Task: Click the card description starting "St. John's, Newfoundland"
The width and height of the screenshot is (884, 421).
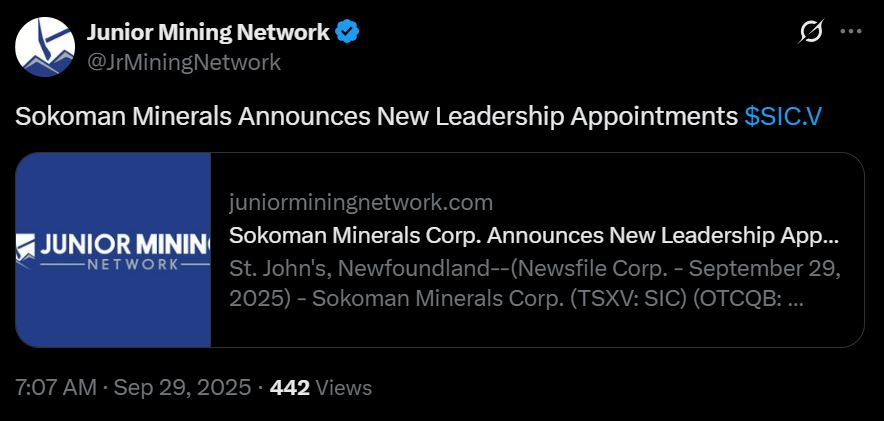Action: click(534, 268)
